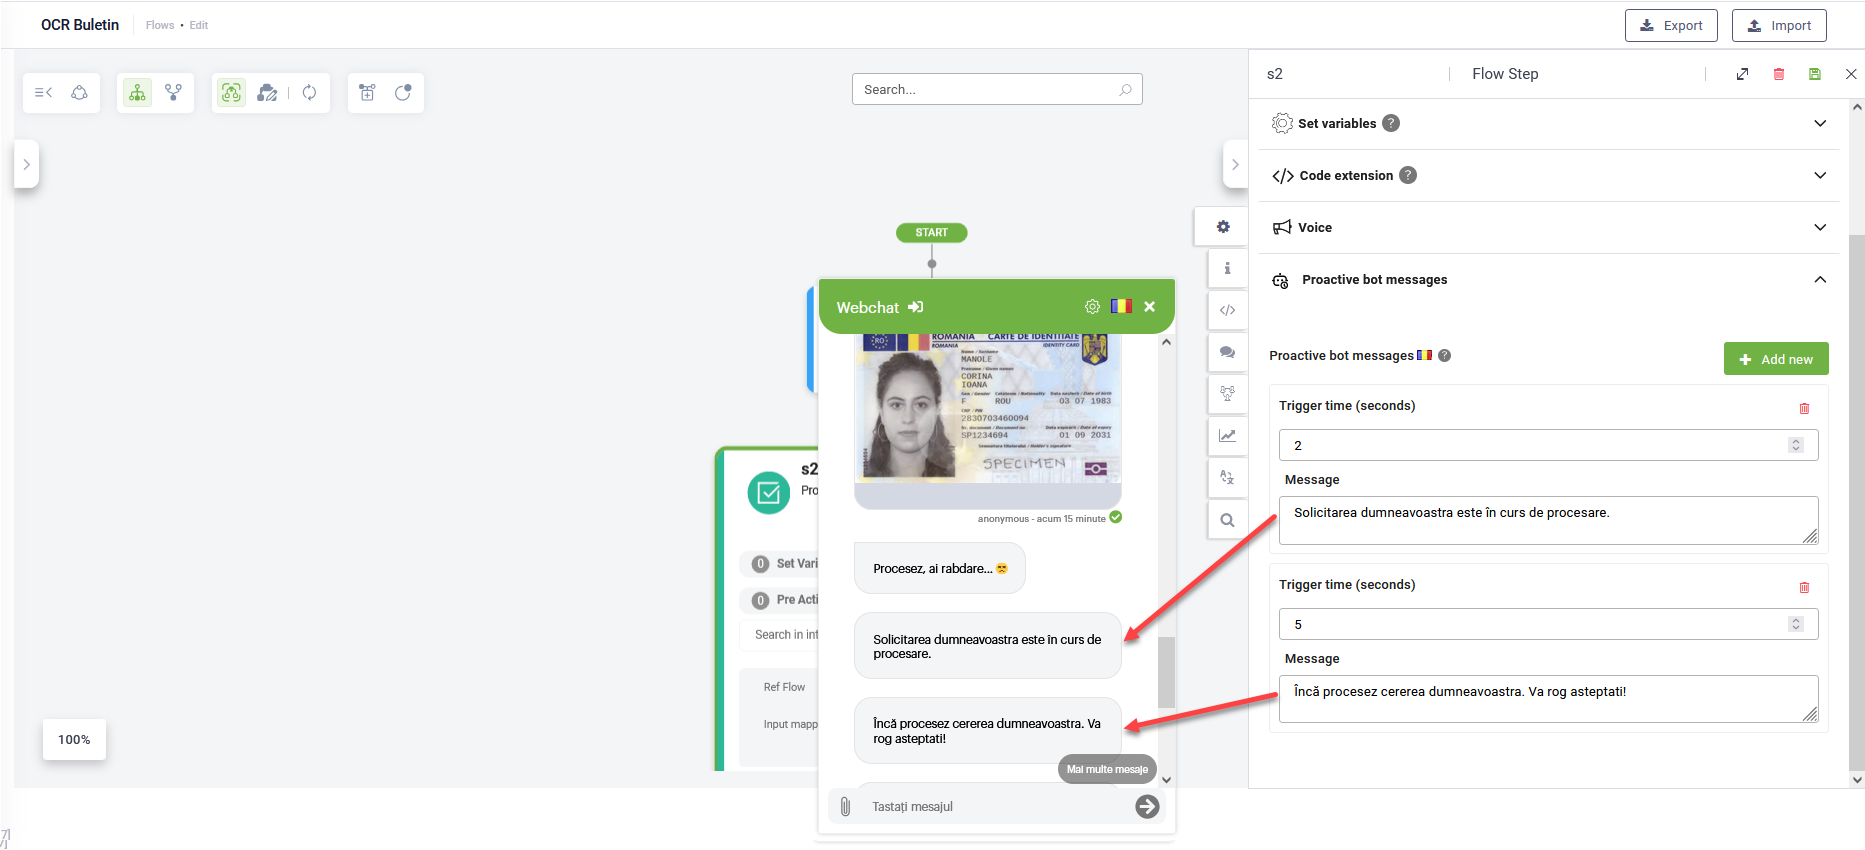Expand the Set variables section
1865x850 pixels.
point(1819,123)
